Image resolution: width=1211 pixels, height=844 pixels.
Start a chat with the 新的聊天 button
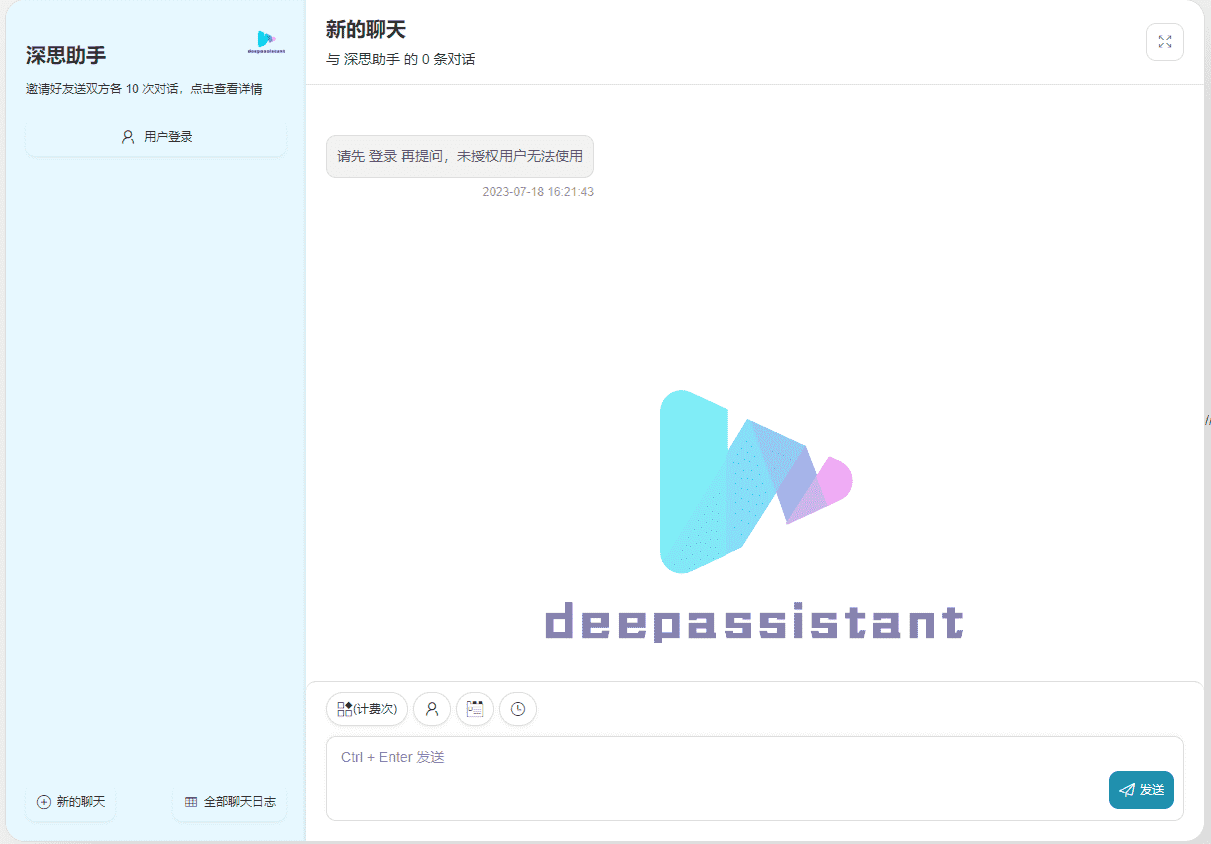[x=71, y=802]
